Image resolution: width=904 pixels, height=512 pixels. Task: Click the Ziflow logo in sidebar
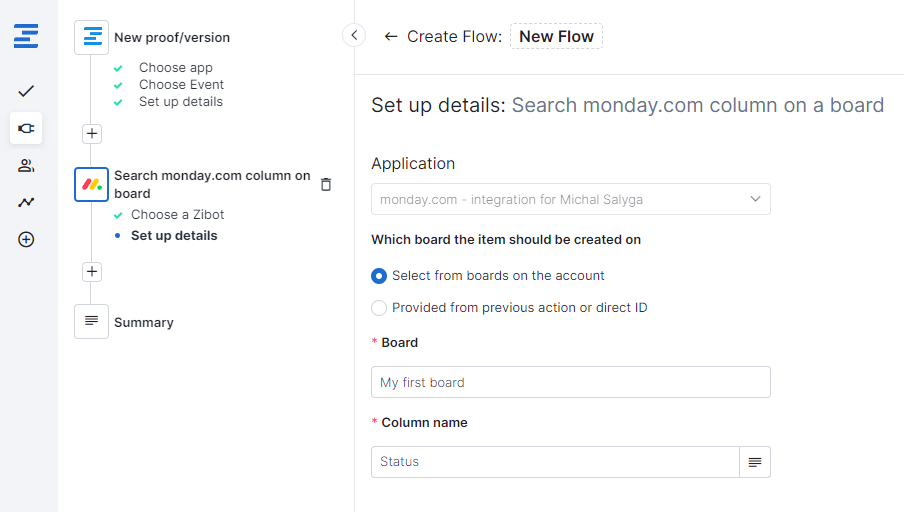[26, 37]
